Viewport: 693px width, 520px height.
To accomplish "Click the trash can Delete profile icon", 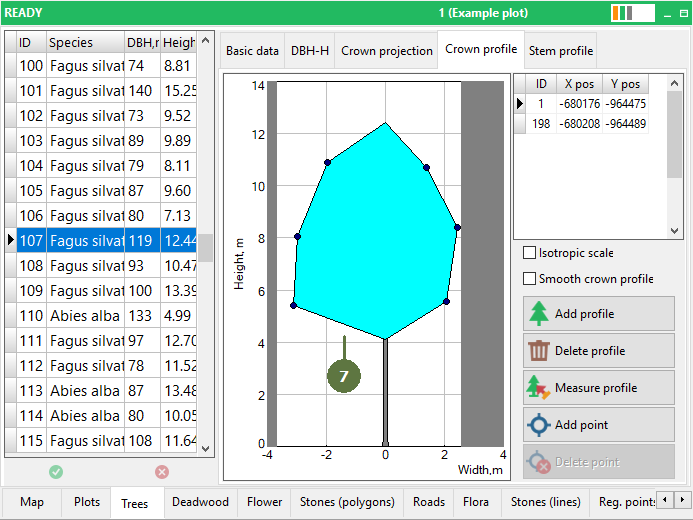I will click(x=538, y=351).
